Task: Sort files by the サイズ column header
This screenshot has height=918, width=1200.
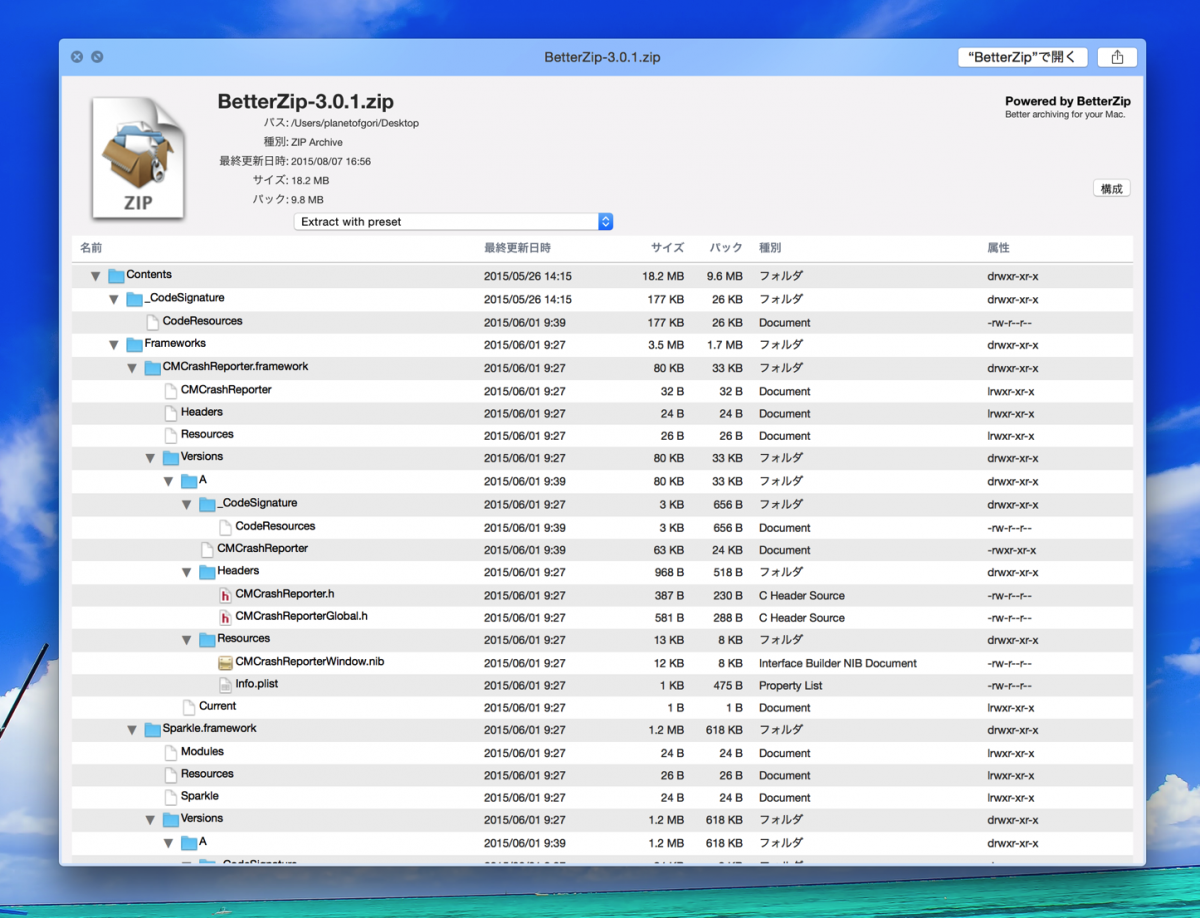Action: pyautogui.click(x=667, y=248)
